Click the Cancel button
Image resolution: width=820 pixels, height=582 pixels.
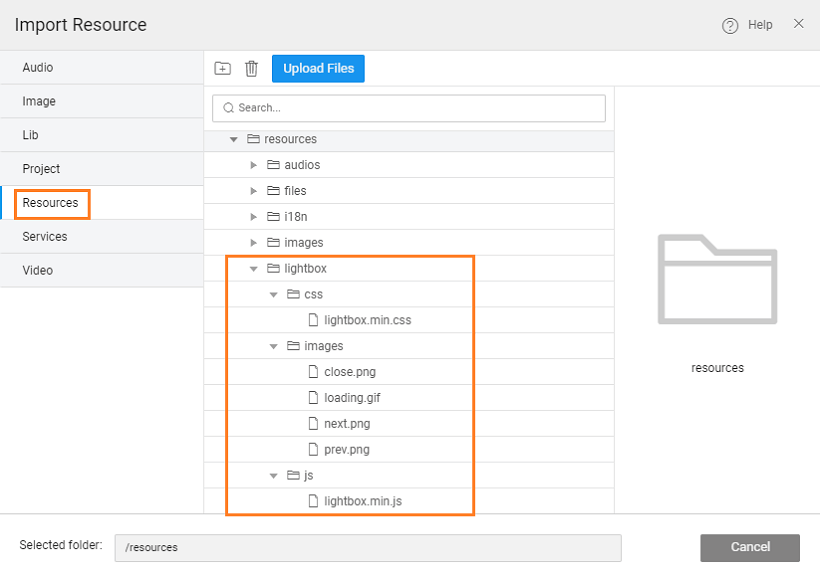tap(749, 547)
